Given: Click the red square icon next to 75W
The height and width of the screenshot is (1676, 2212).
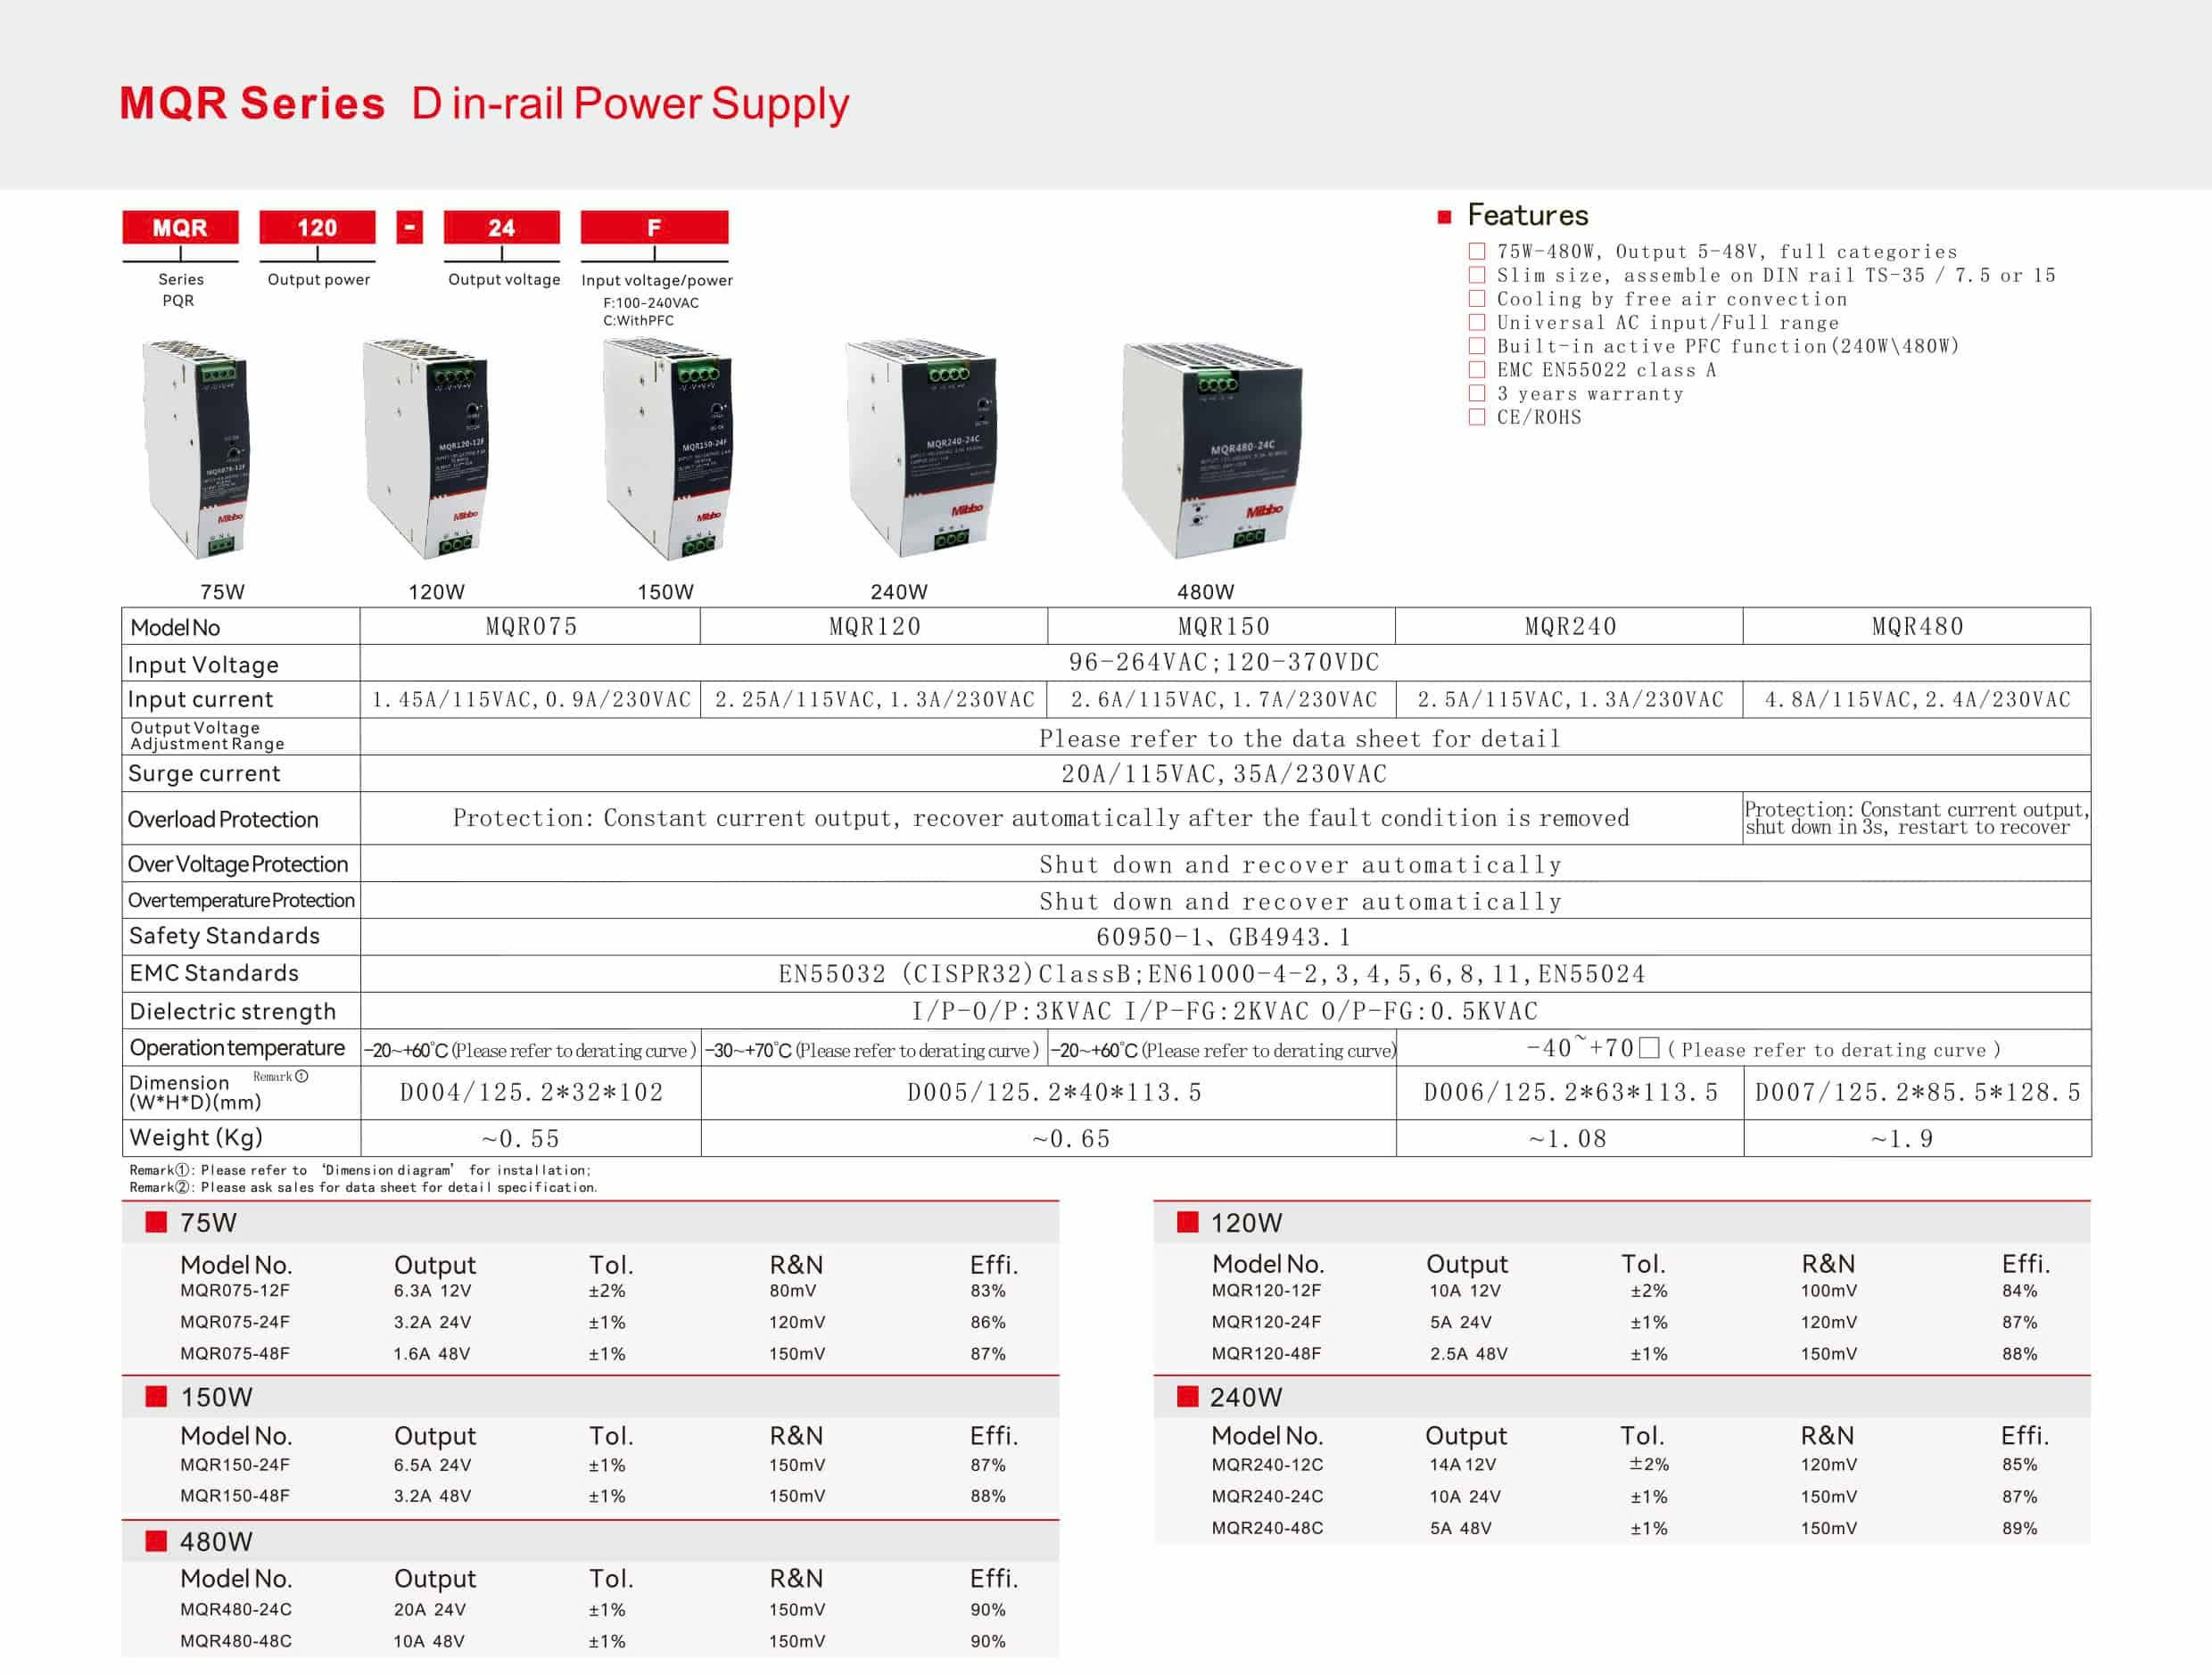Looking at the screenshot, I should click(x=156, y=1222).
